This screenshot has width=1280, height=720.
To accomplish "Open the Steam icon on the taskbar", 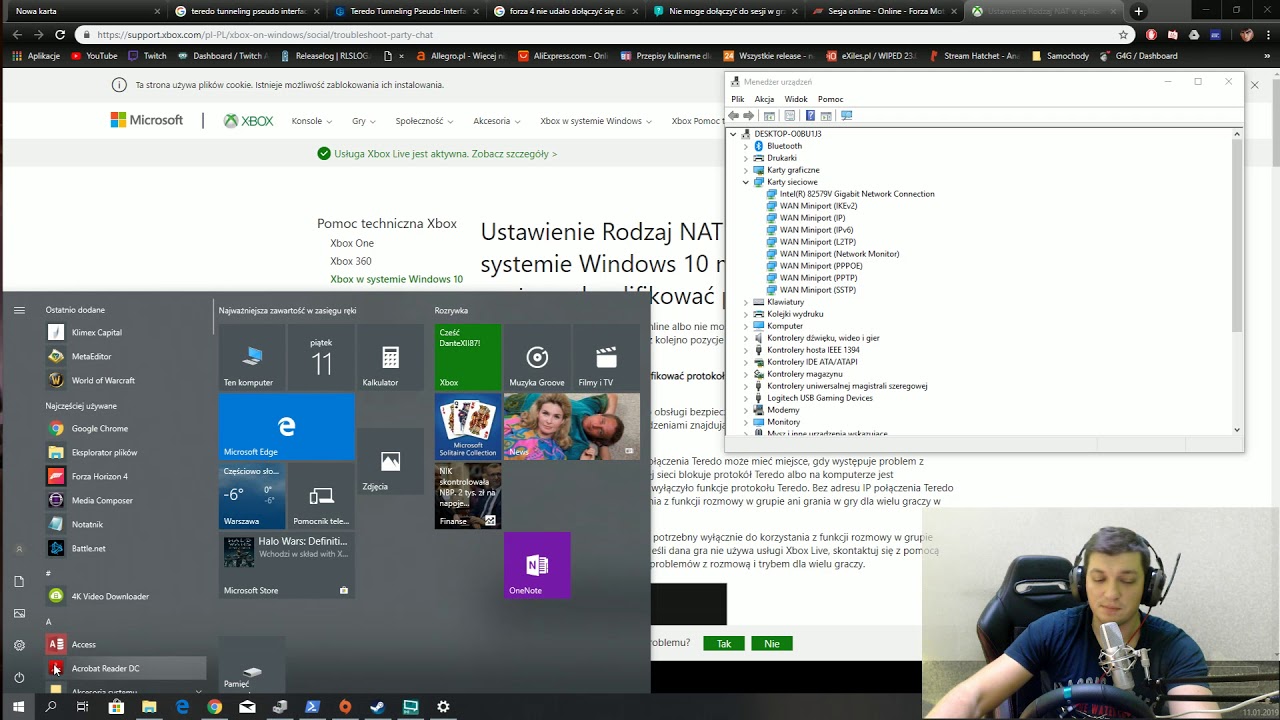I will tap(377, 707).
